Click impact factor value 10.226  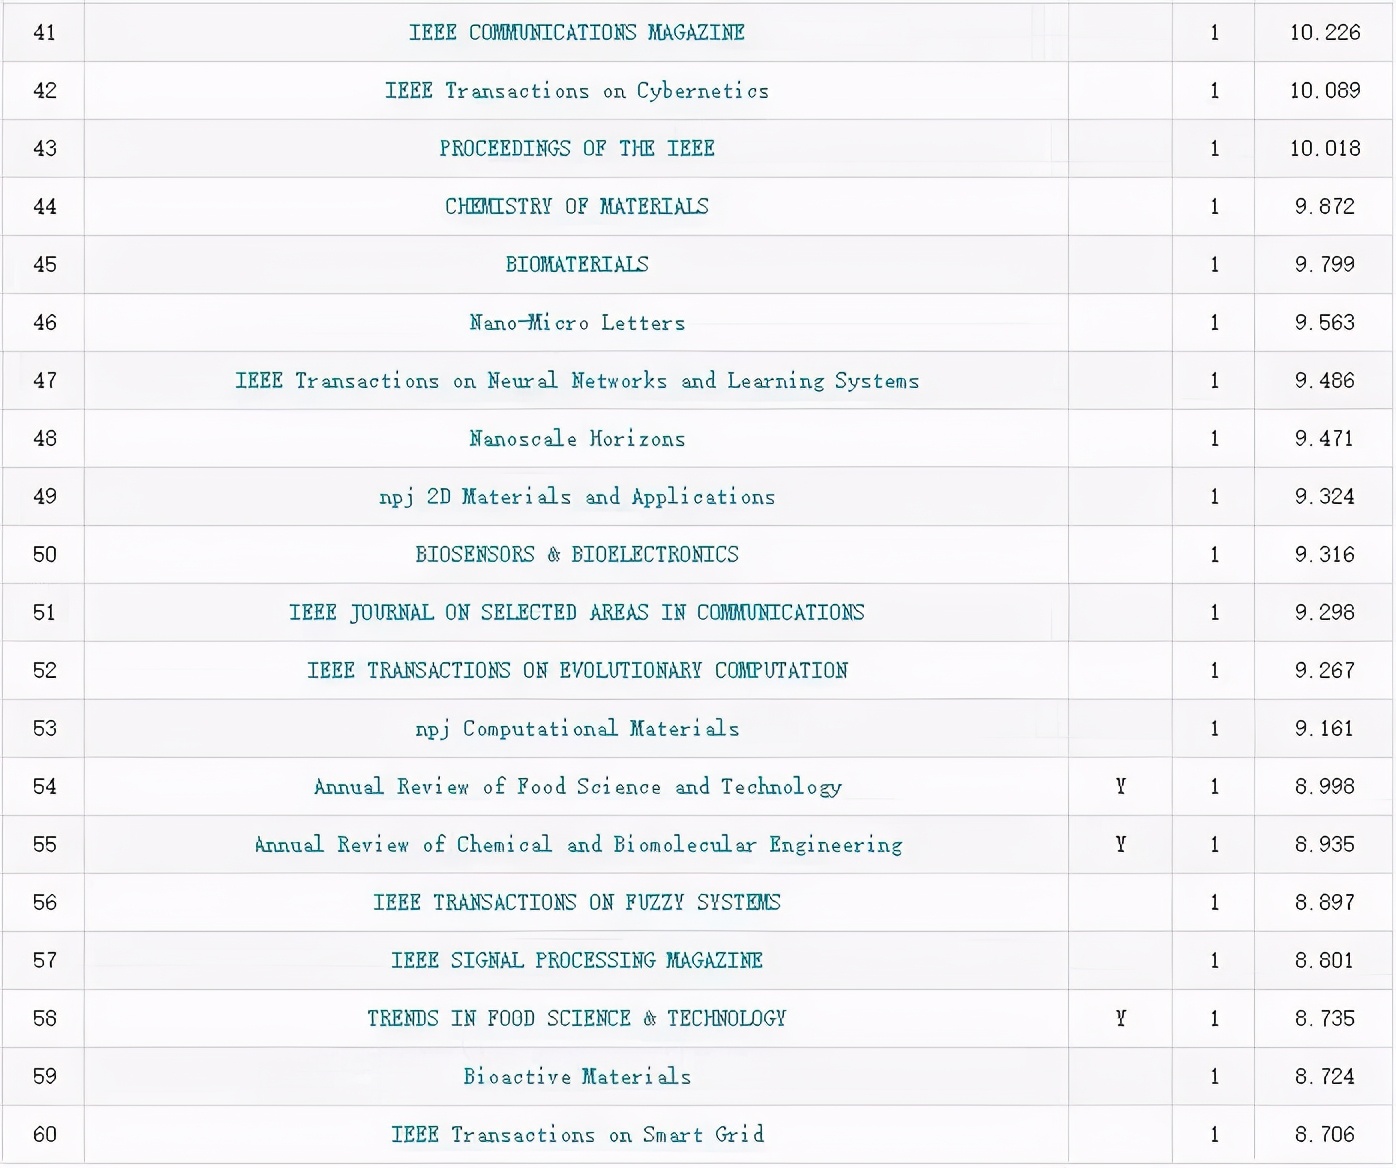point(1325,32)
